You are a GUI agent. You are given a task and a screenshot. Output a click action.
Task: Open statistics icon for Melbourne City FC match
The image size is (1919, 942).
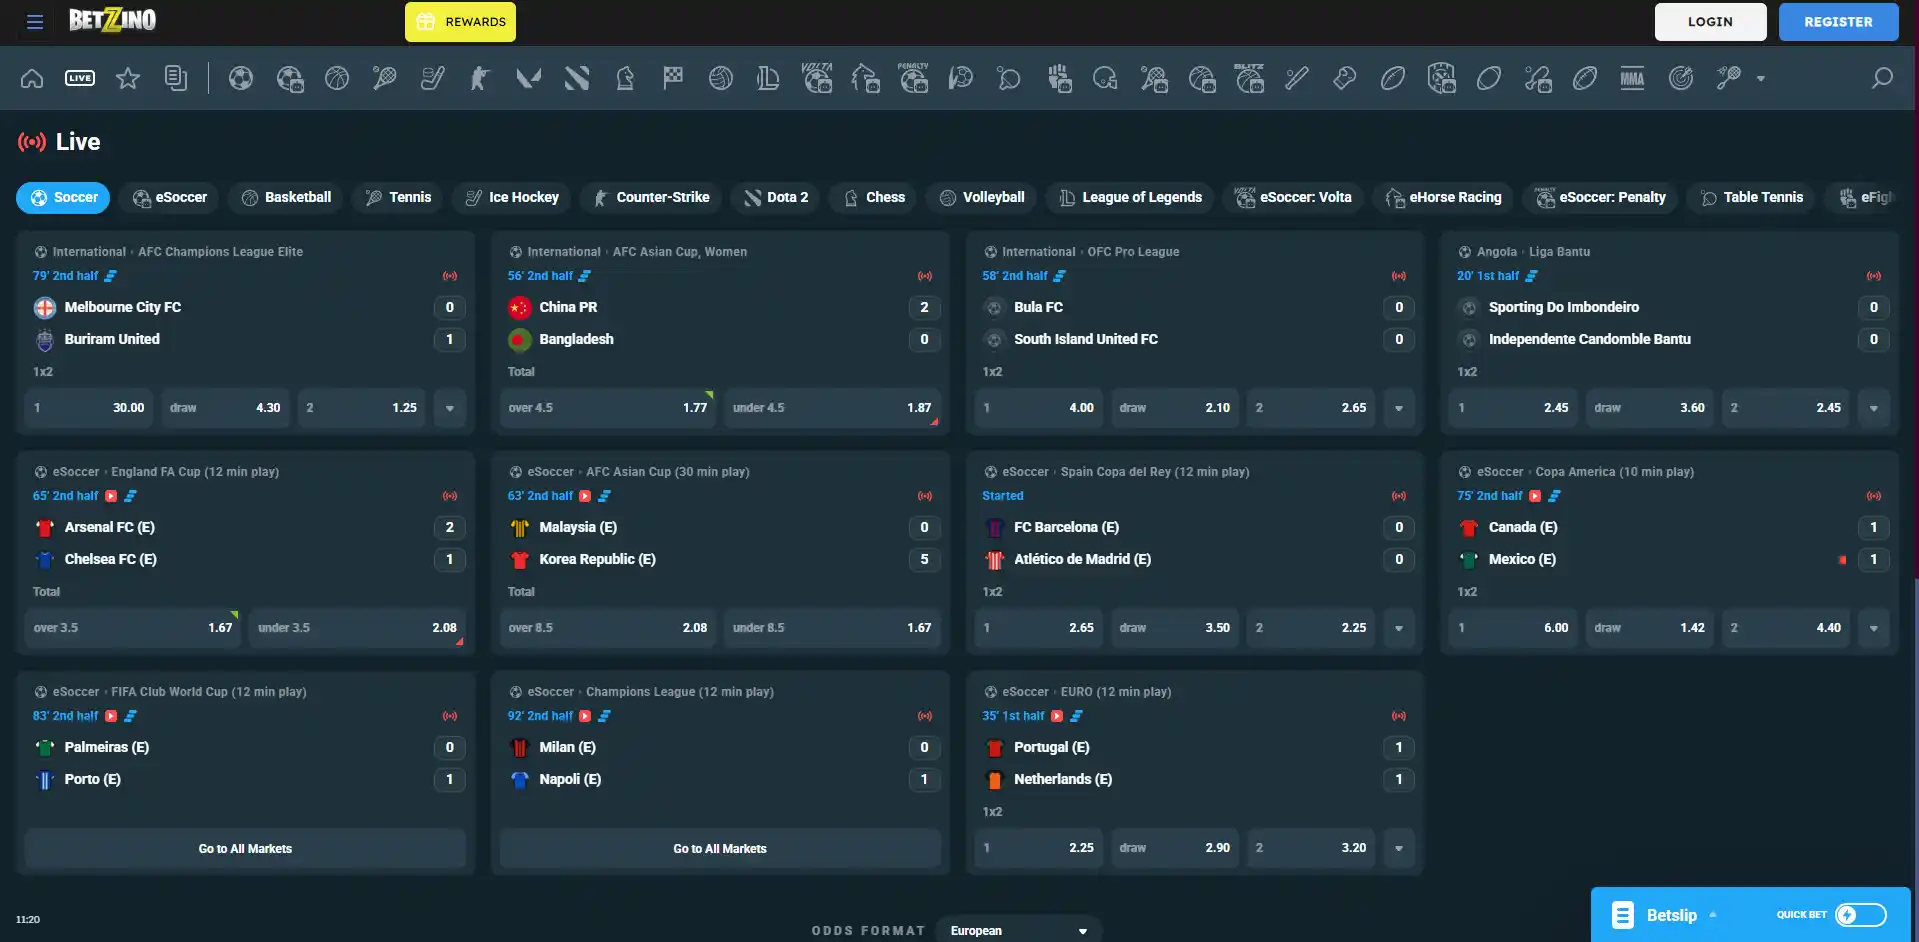point(111,276)
